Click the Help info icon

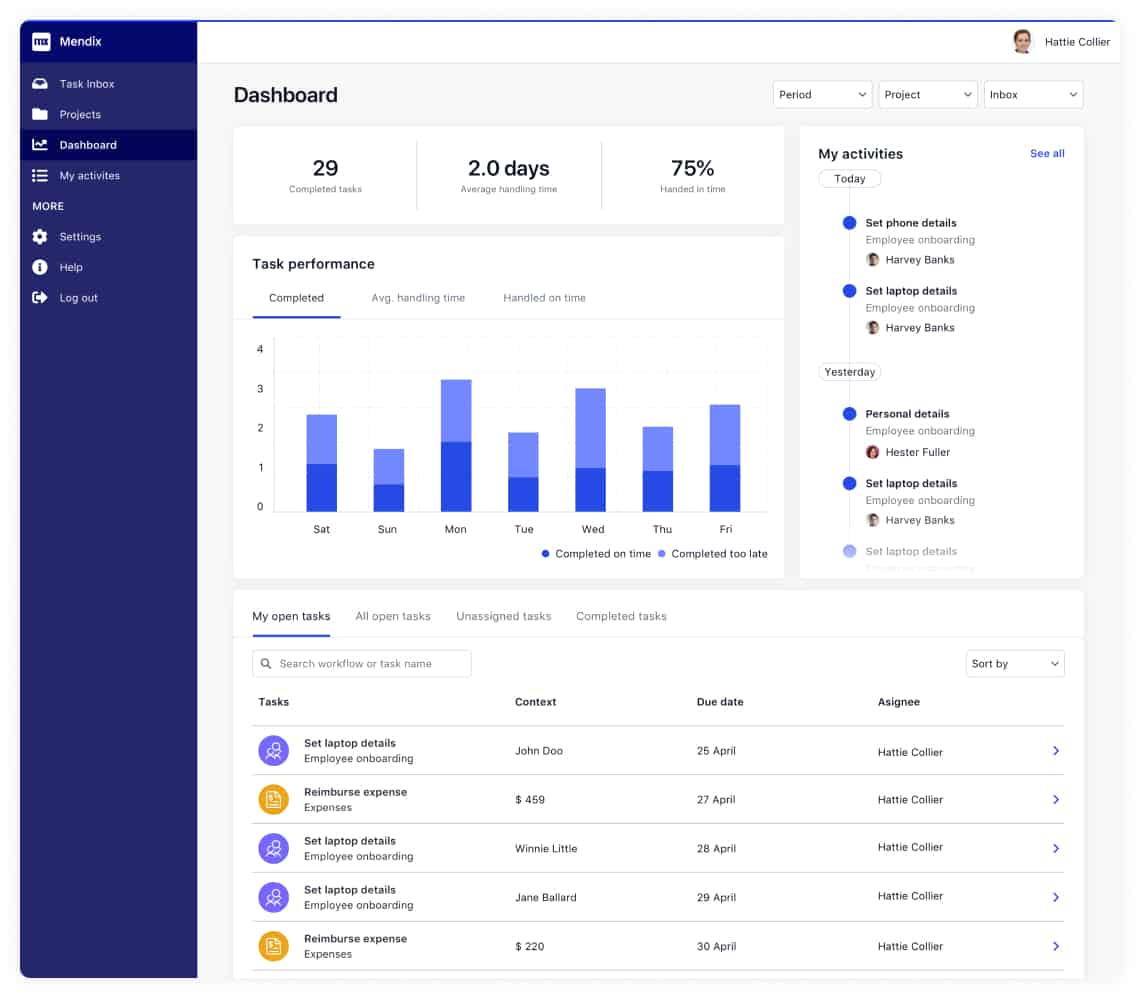[40, 267]
